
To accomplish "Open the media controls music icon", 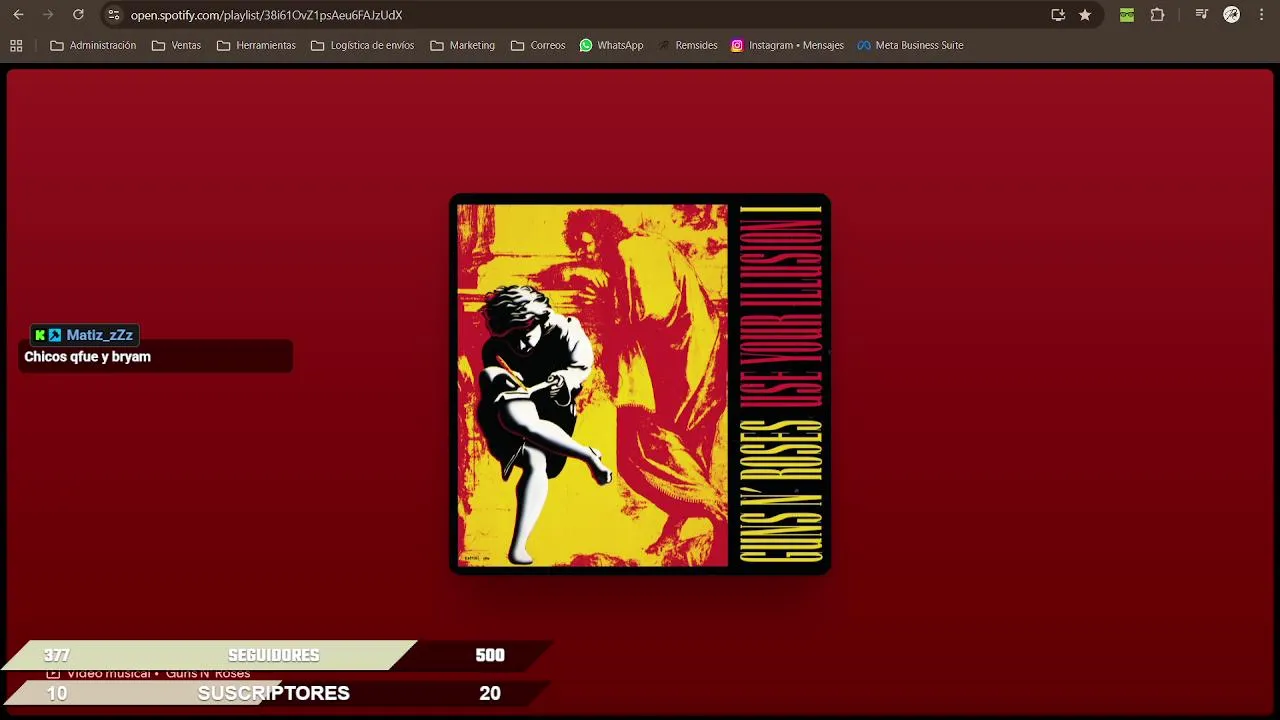I will (x=1202, y=15).
